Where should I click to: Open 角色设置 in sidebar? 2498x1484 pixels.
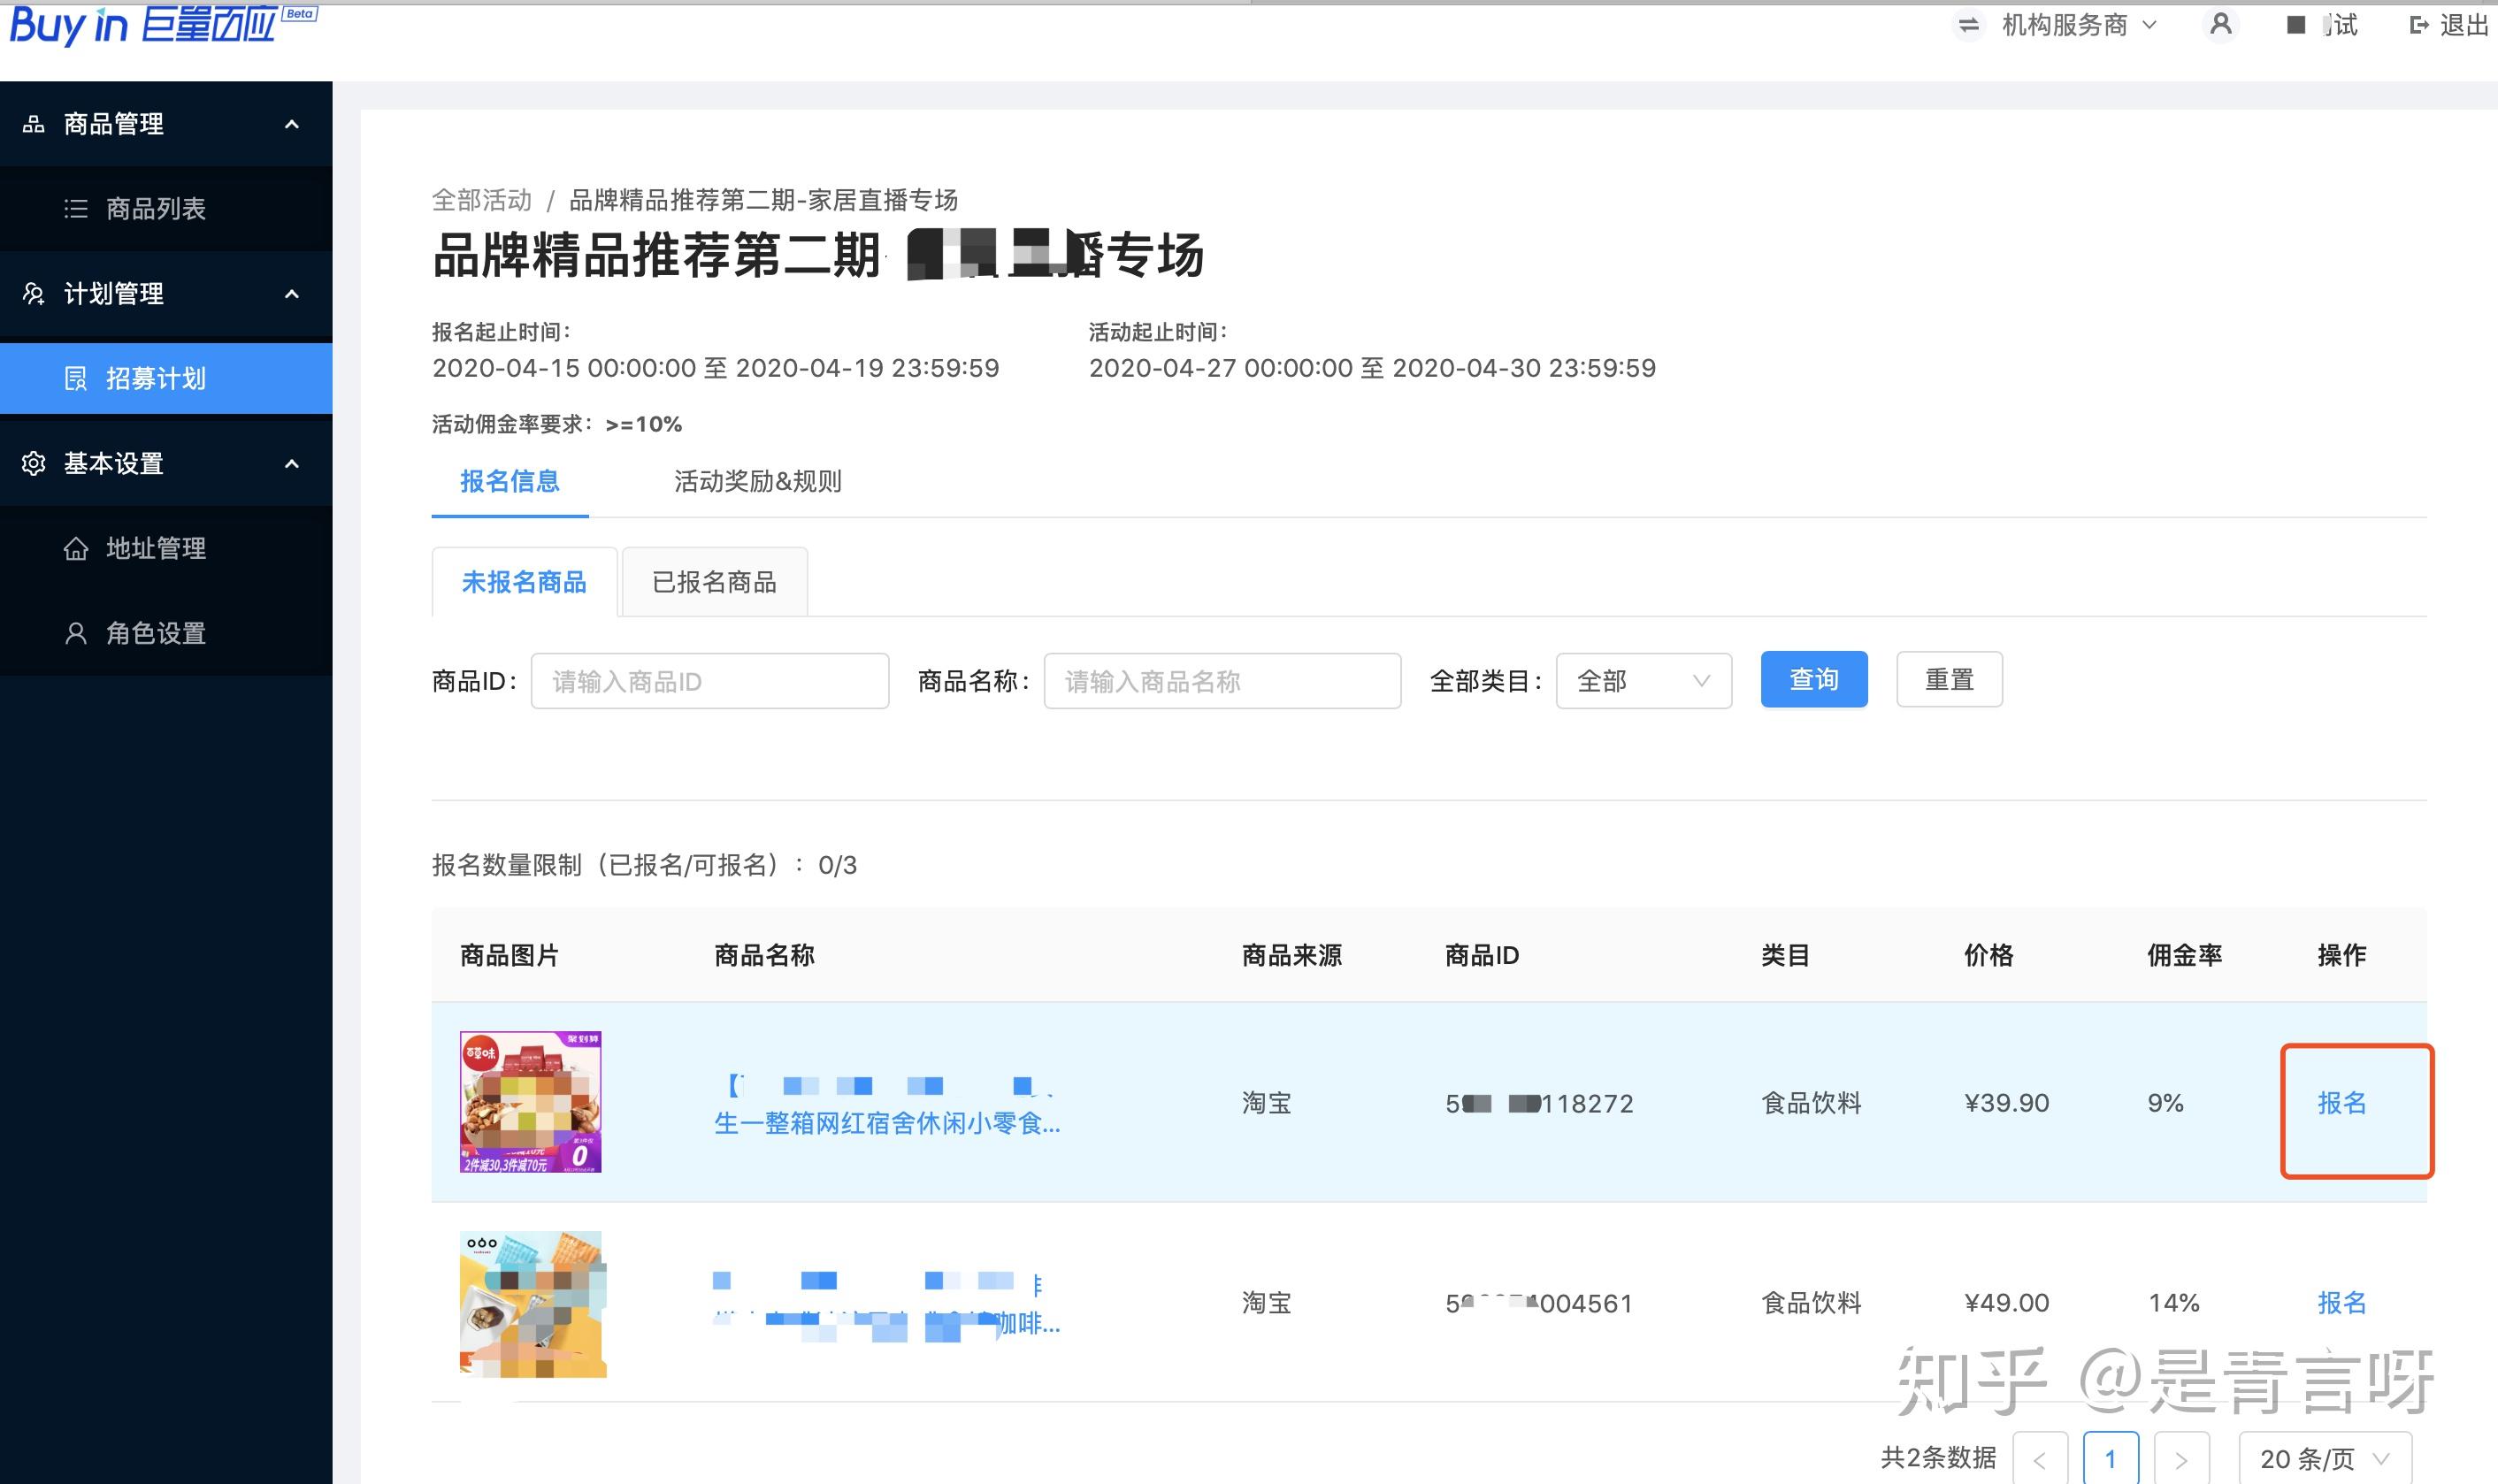(166, 633)
